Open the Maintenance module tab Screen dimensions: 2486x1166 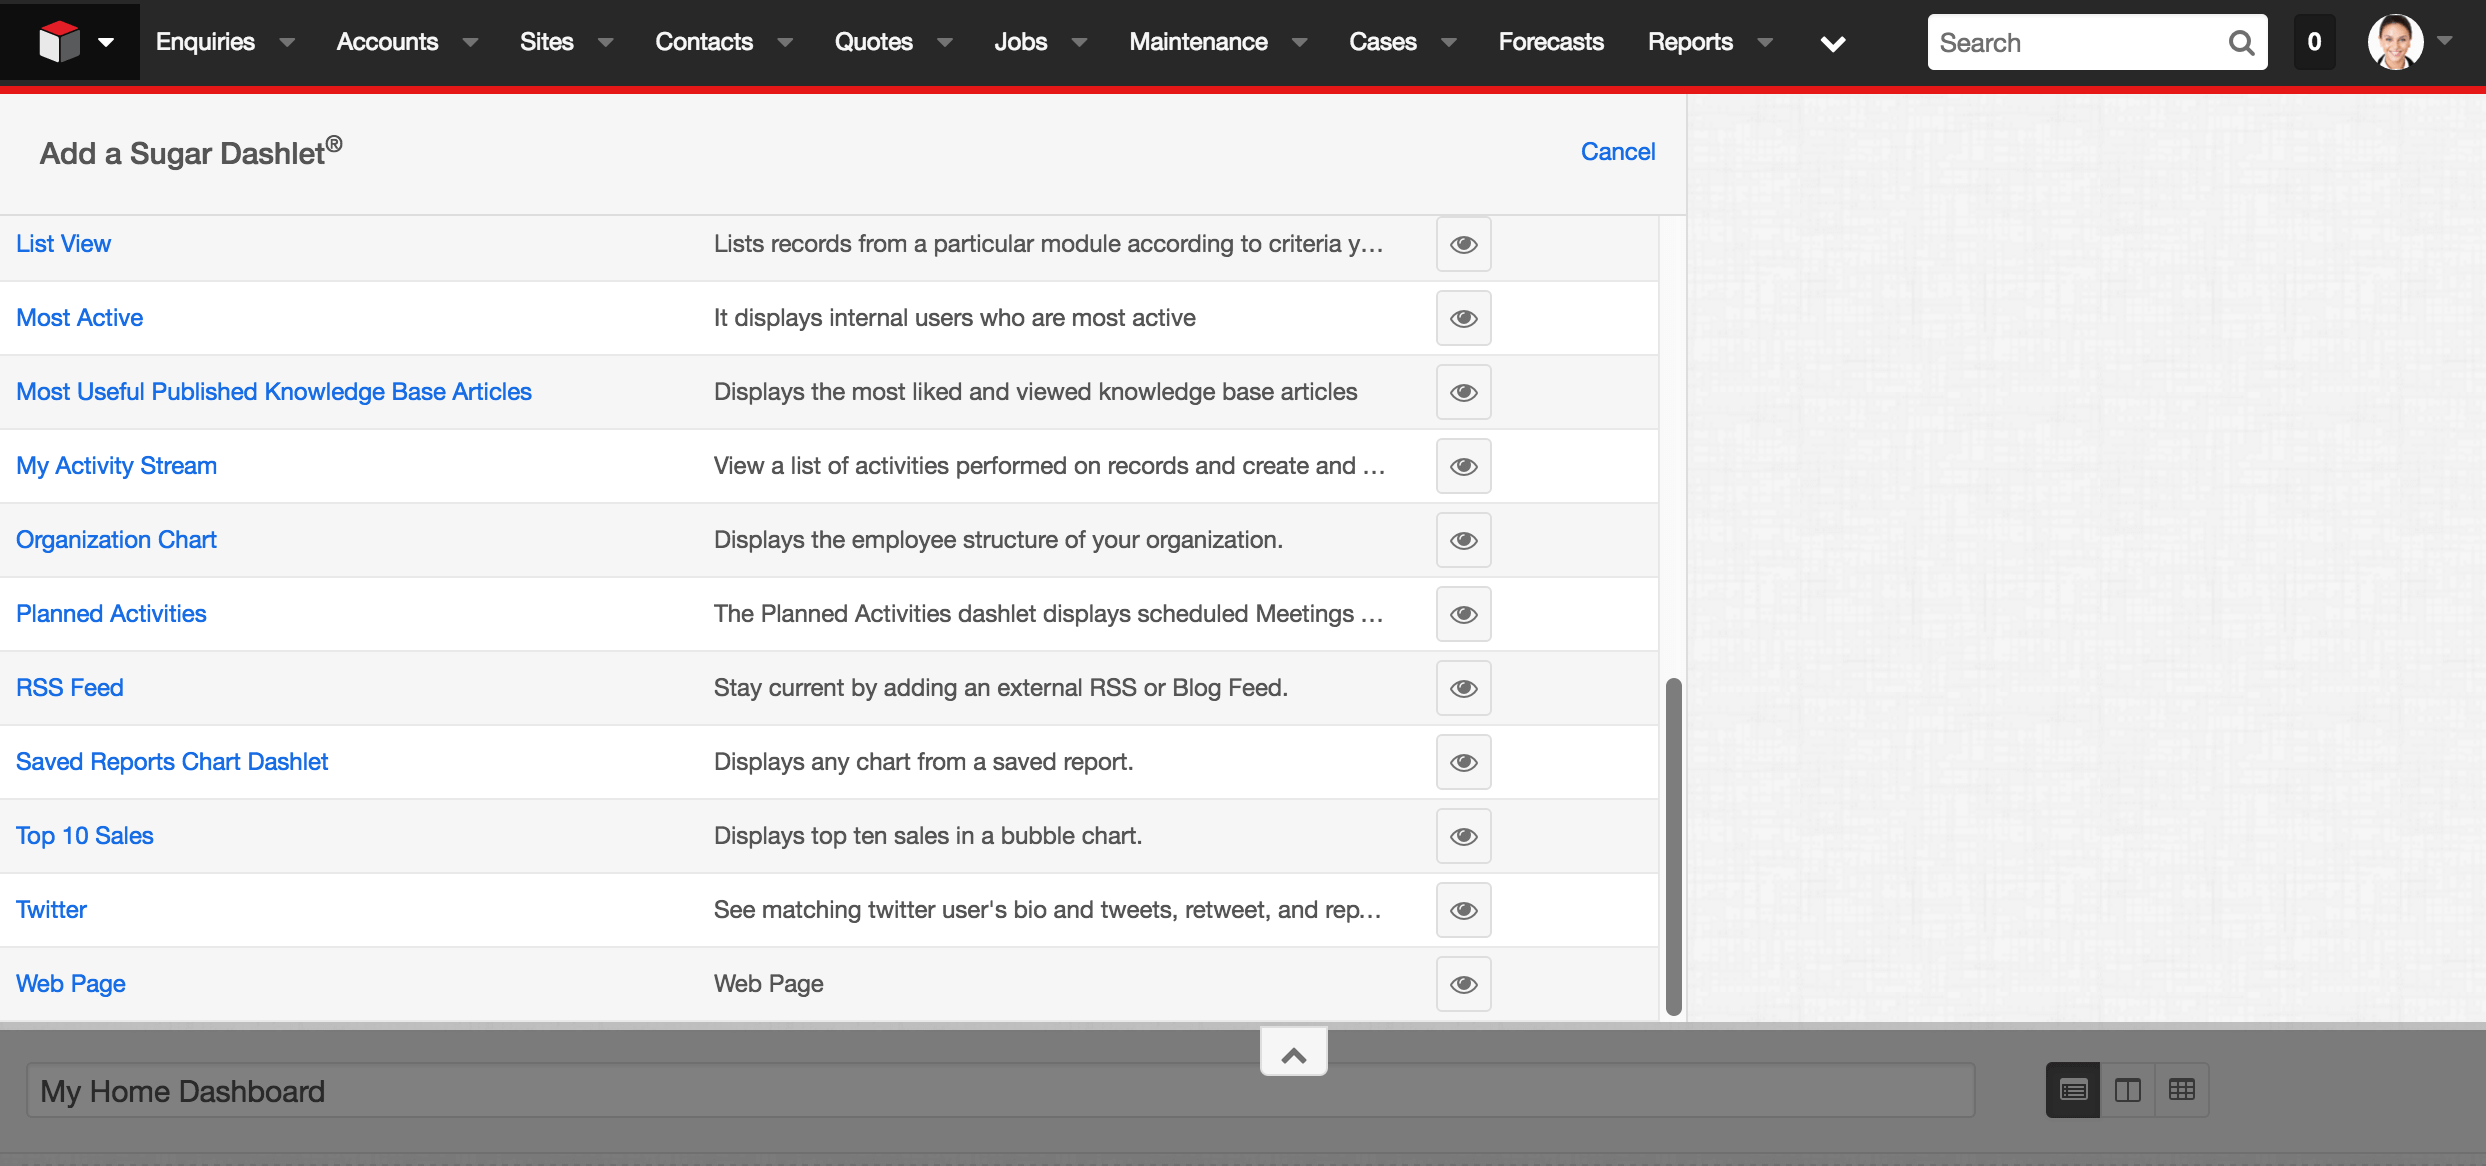pyautogui.click(x=1198, y=42)
